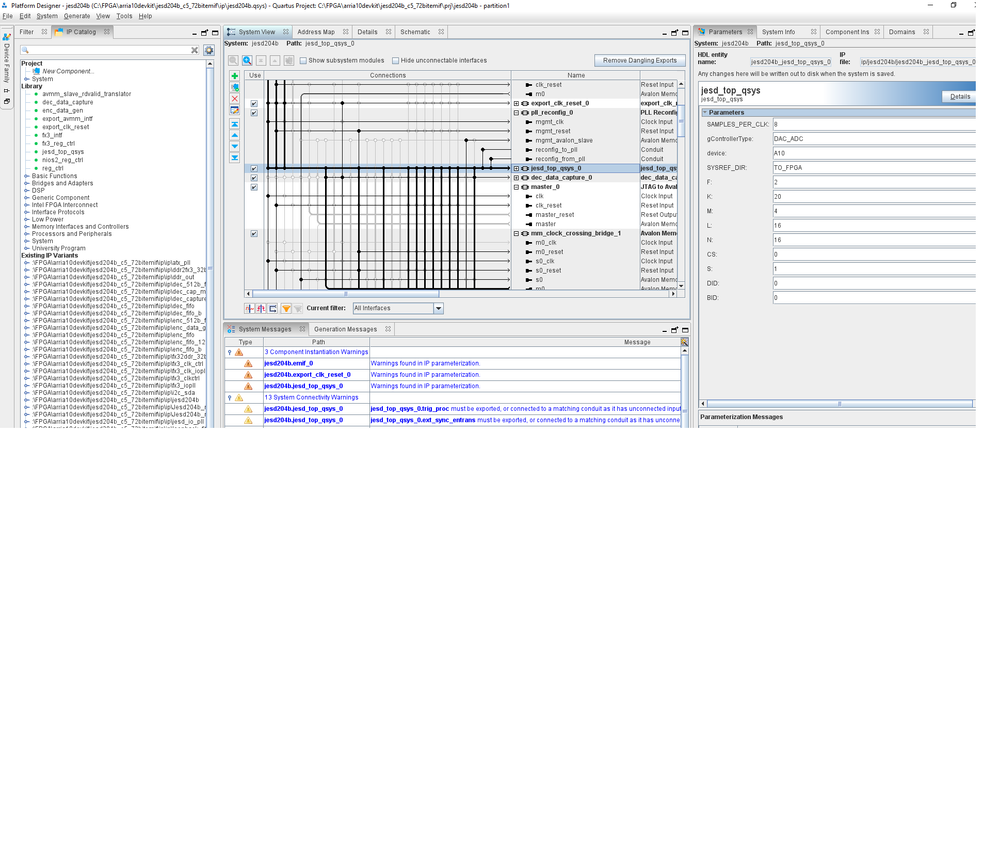Expand the Basic Functions tree node
Screen dimensions: 999x863
pos(27,176)
